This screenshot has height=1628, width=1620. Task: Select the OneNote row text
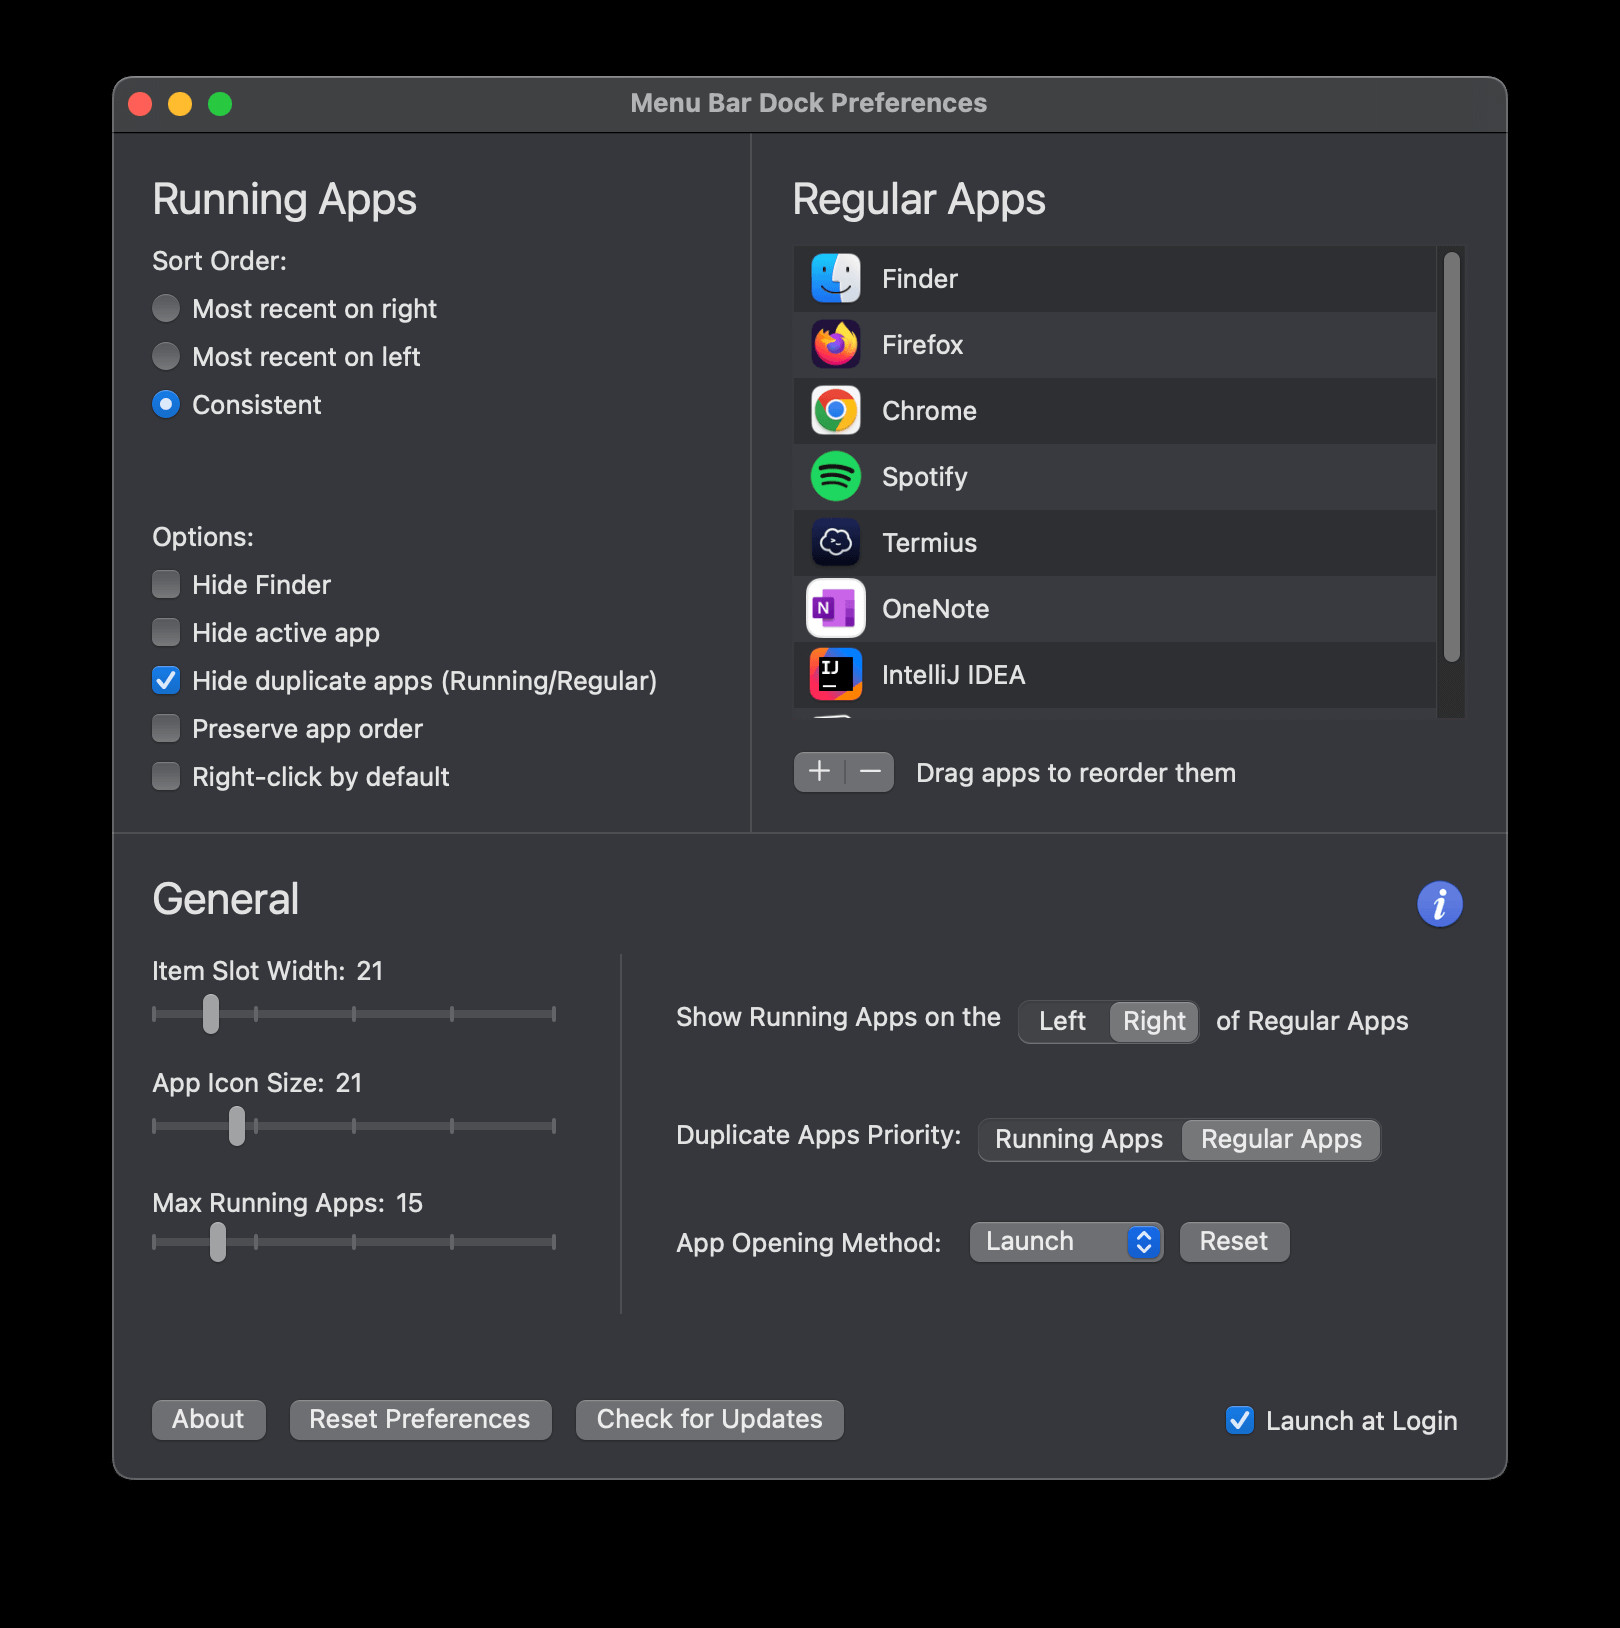coord(935,609)
